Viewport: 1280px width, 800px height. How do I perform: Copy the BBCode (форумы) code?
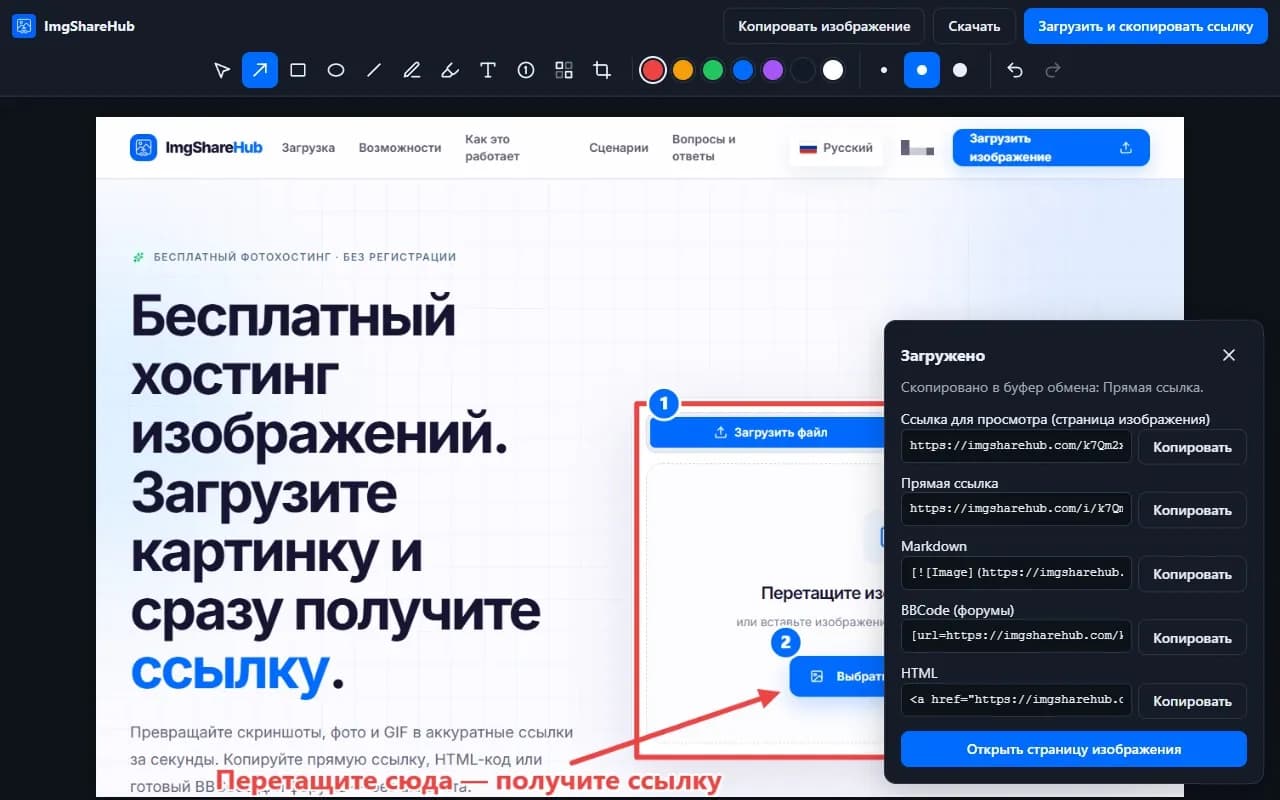(1192, 638)
